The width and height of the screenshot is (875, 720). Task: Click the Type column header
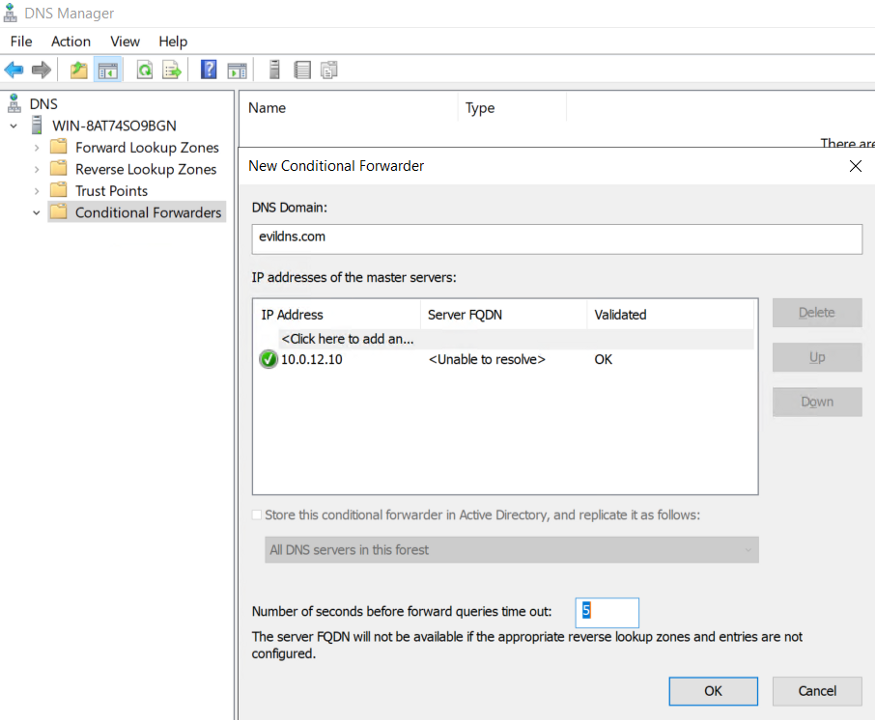pyautogui.click(x=512, y=108)
